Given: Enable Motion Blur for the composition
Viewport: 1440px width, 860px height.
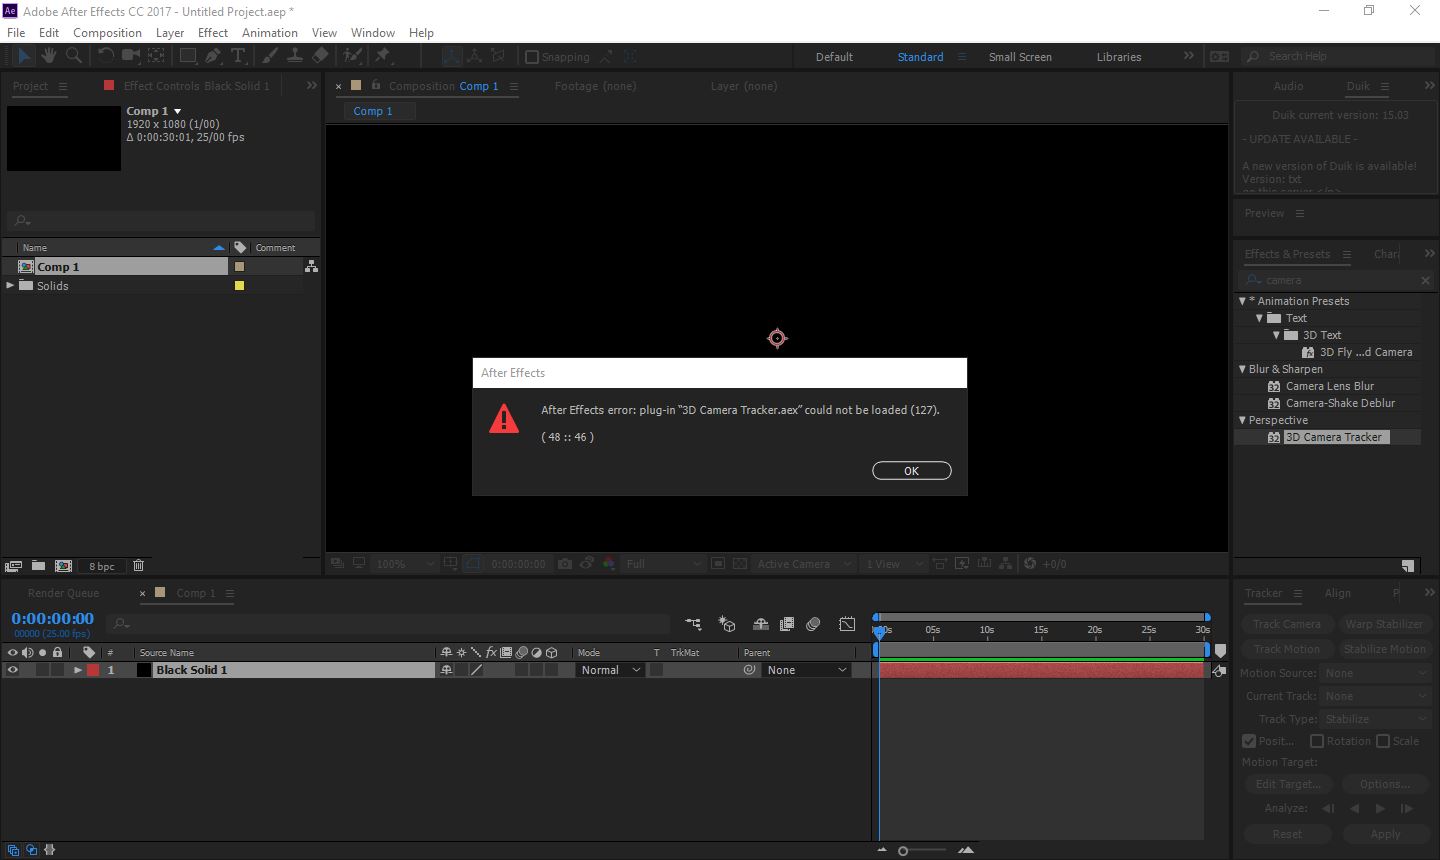Looking at the screenshot, I should pos(813,624).
